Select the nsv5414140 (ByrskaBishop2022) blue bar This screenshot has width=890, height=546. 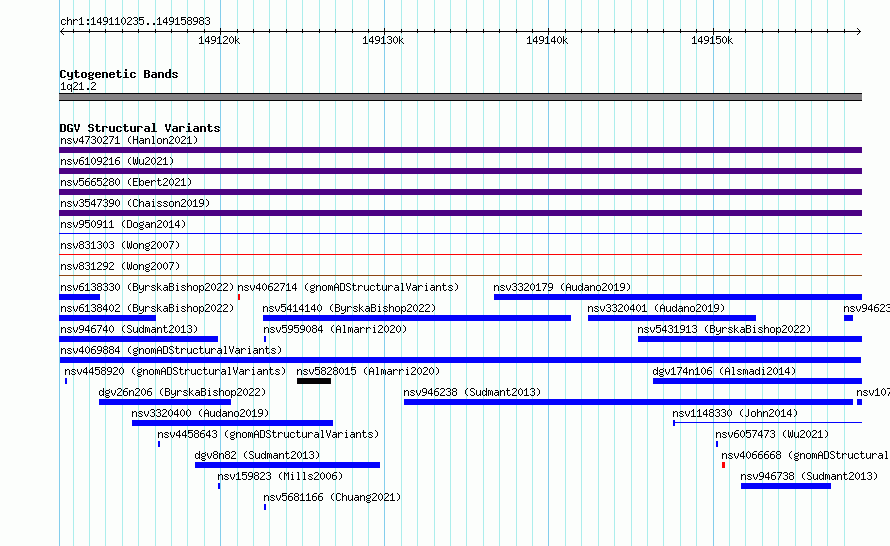tap(417, 318)
